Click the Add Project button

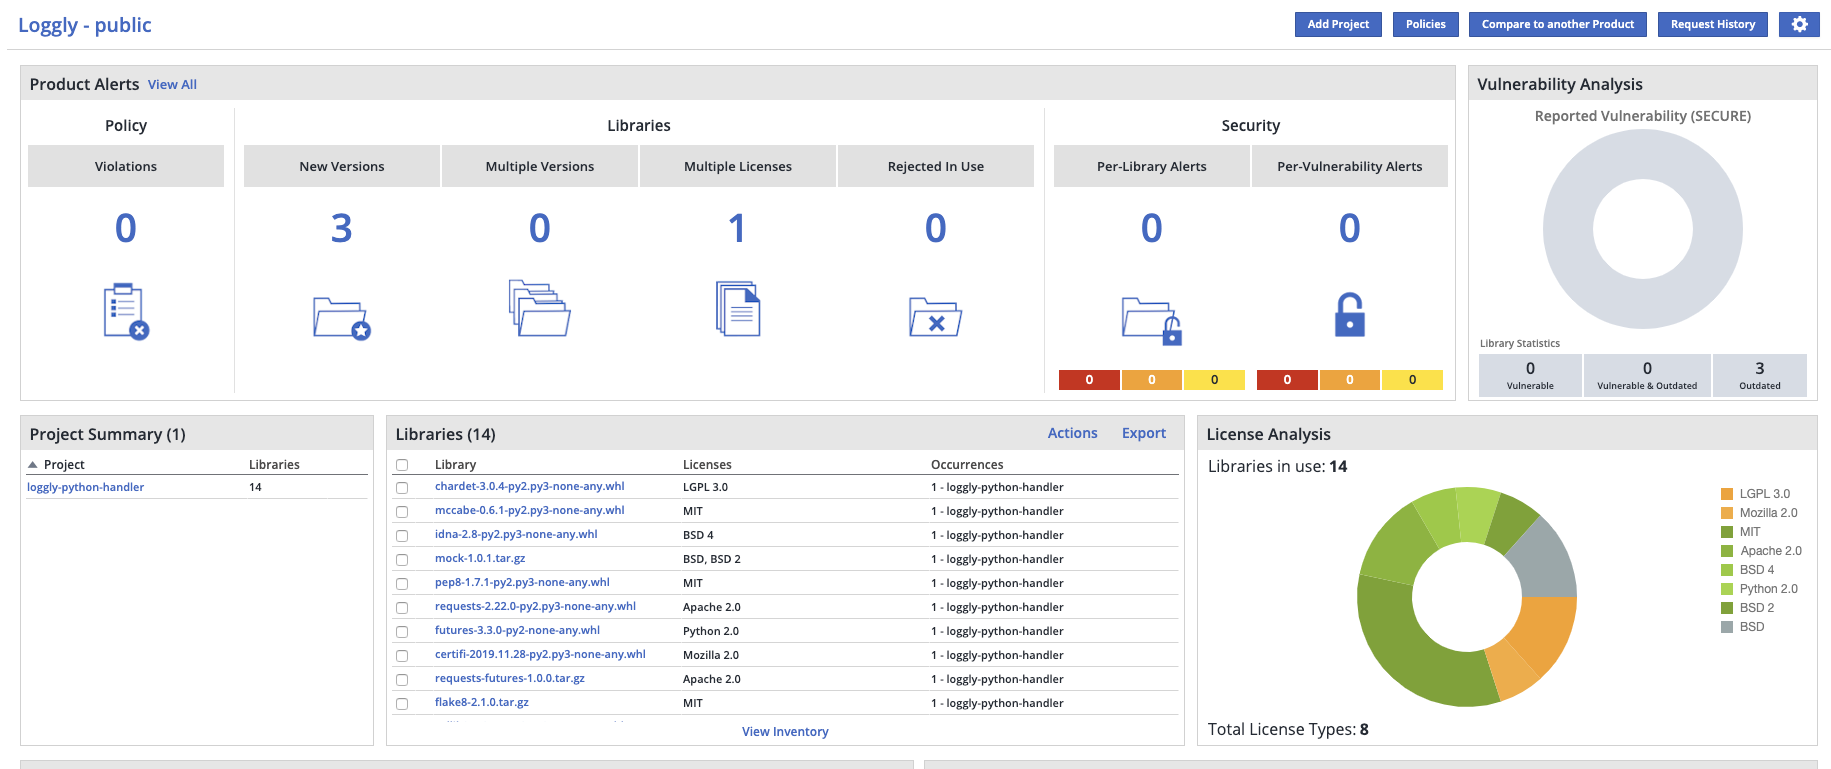1338,24
